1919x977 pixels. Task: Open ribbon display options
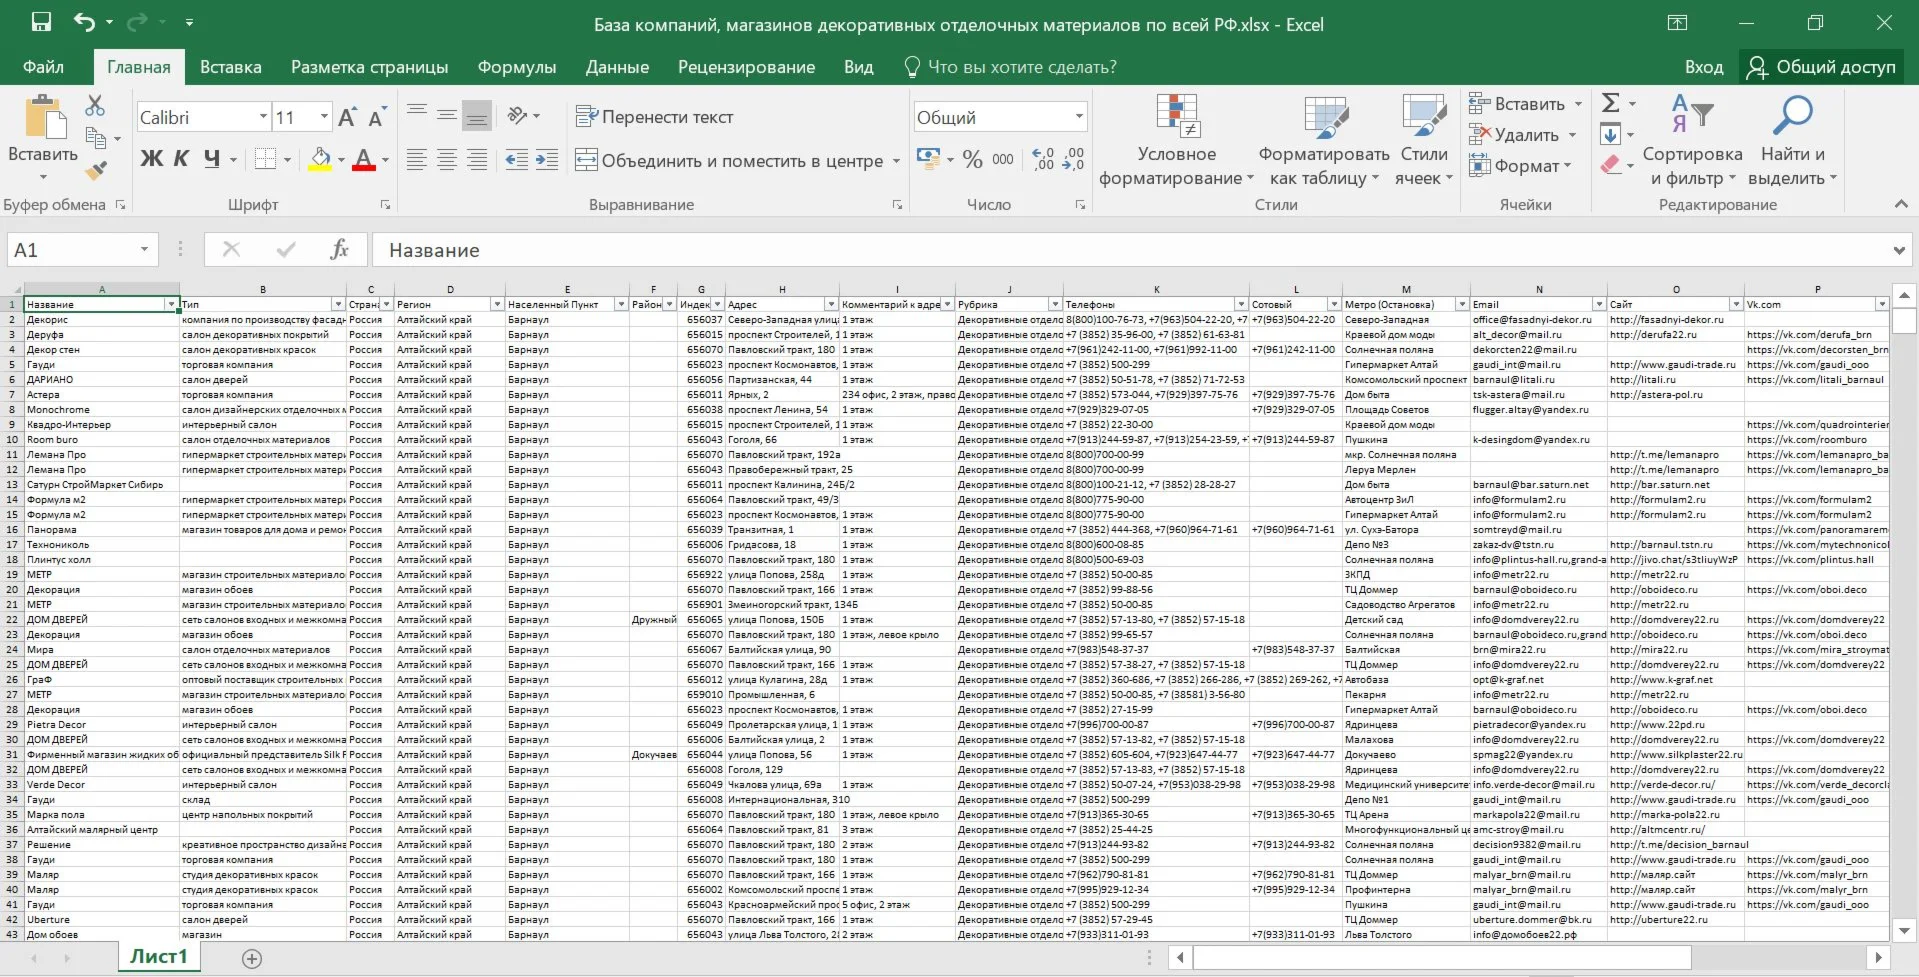(1677, 23)
